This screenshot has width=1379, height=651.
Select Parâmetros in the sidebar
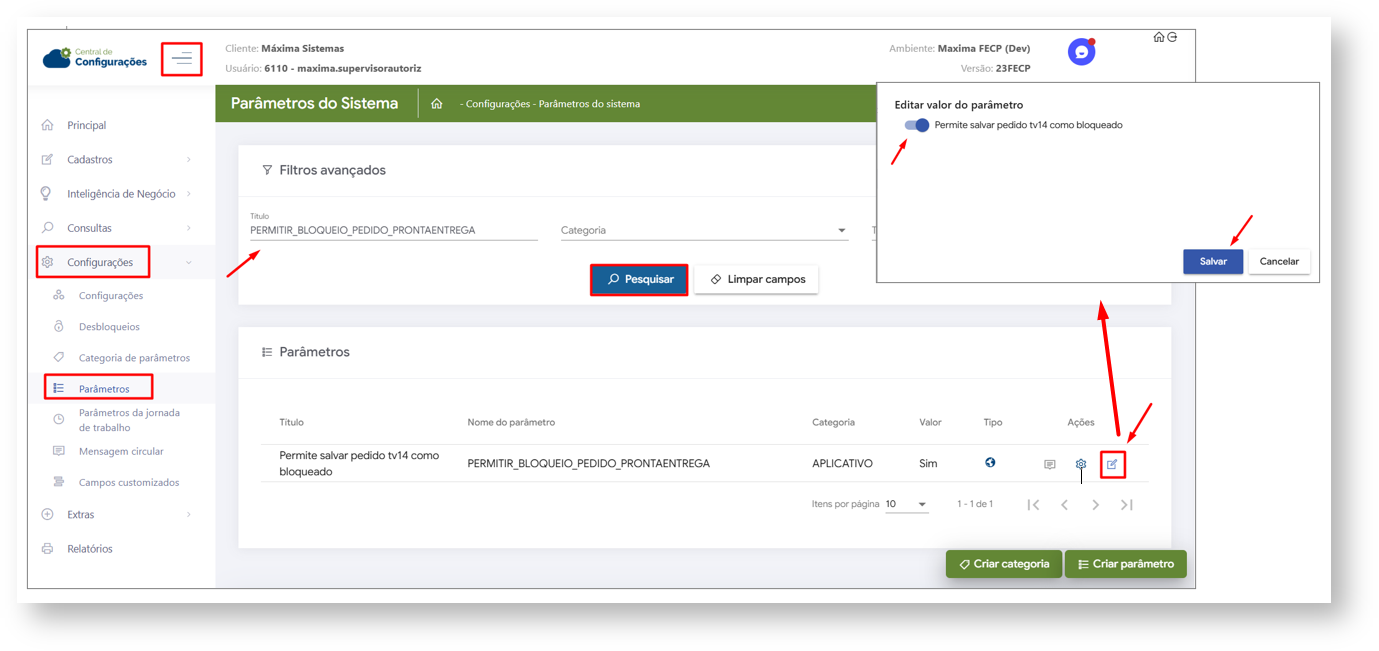tap(104, 388)
